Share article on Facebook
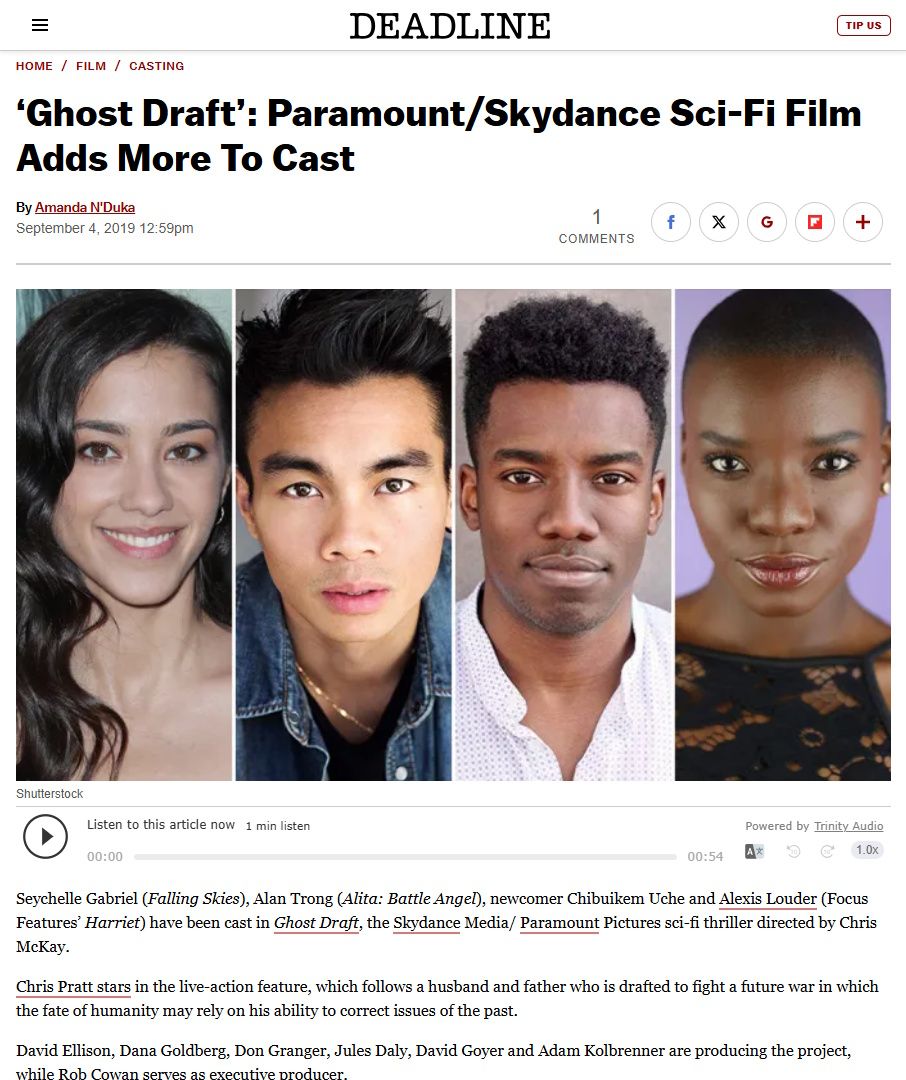The image size is (906, 1080). point(670,222)
